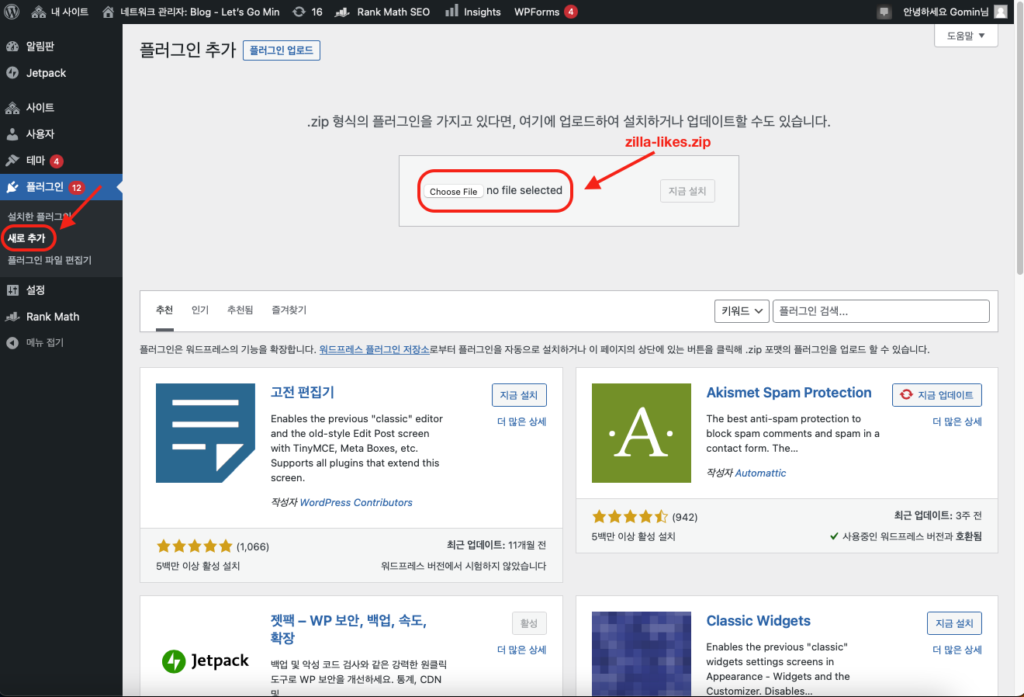Open the notifications speech bubble icon
Viewport: 1024px width, 697px height.
tap(884, 12)
